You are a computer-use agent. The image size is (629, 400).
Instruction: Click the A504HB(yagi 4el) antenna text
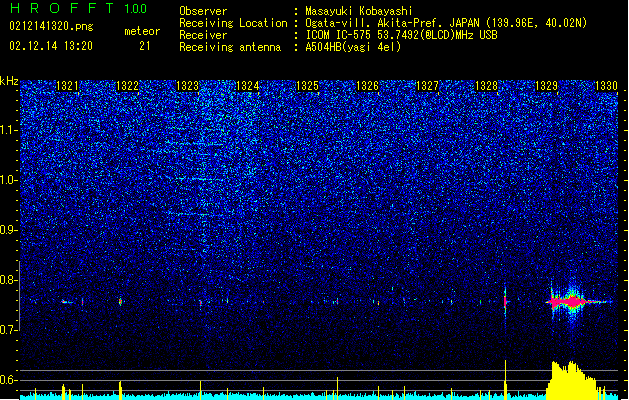tap(353, 47)
